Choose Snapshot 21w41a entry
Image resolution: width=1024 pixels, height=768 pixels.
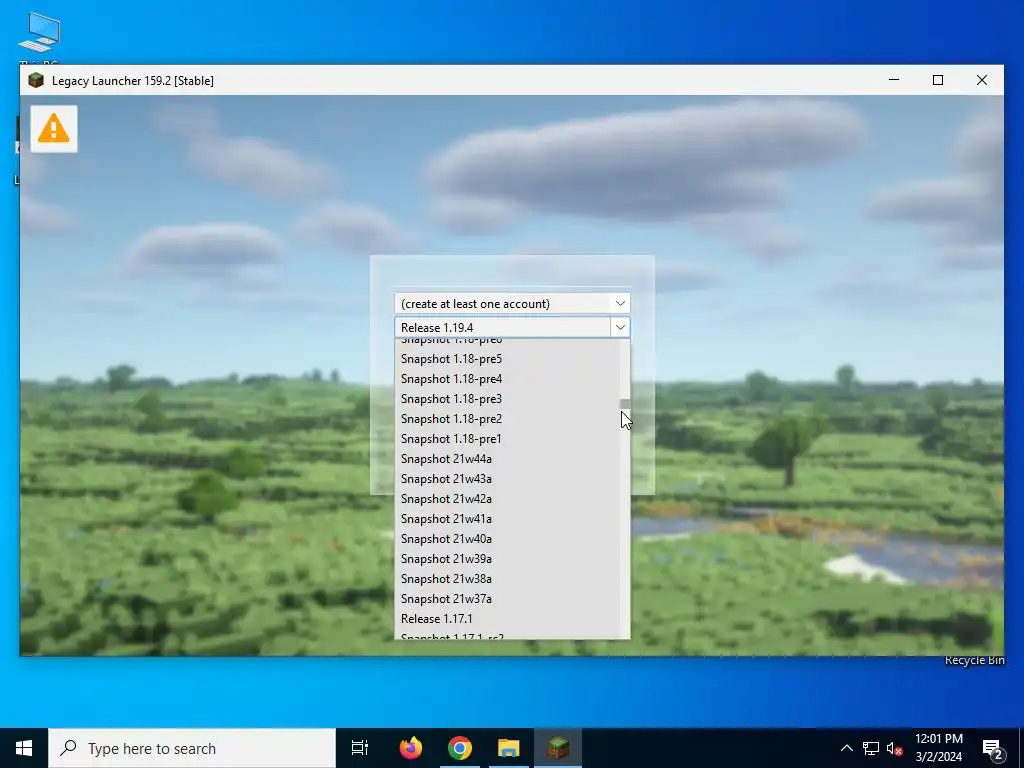click(507, 519)
